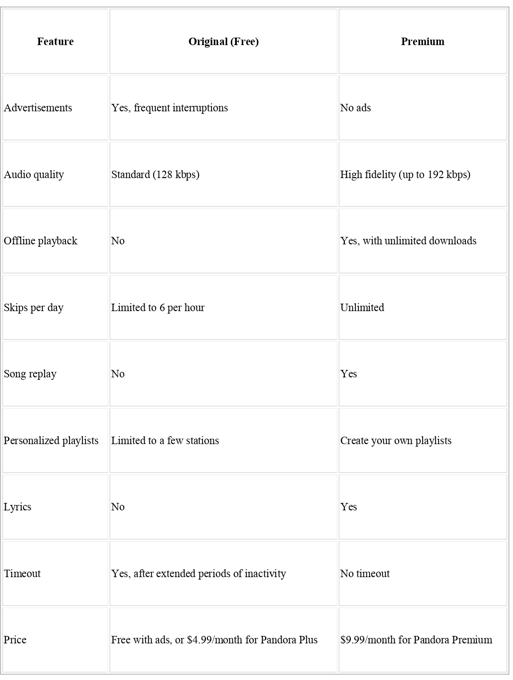513x680 pixels.
Task: Click 'Yes, after extended periods of inactivity'
Action: pyautogui.click(x=199, y=573)
